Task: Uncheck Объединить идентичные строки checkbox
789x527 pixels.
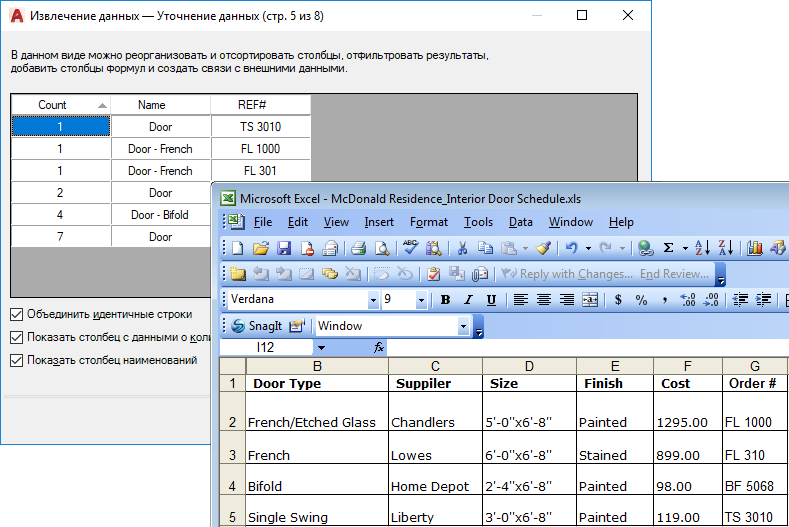Action: [17, 315]
